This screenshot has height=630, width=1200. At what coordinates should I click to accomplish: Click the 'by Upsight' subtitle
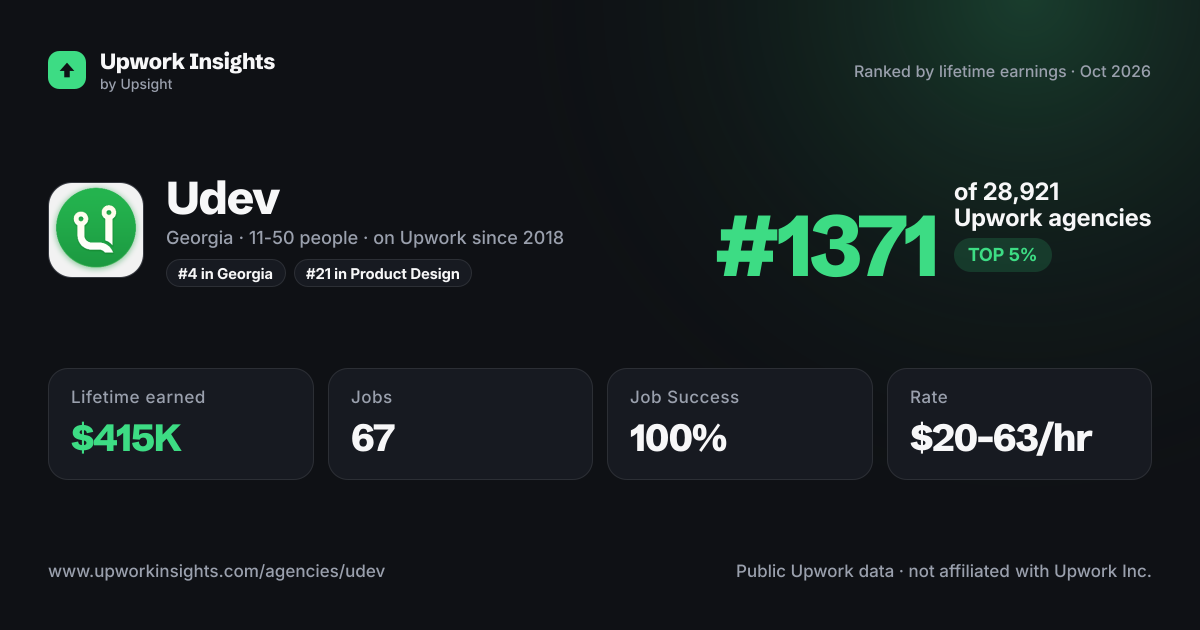(136, 85)
